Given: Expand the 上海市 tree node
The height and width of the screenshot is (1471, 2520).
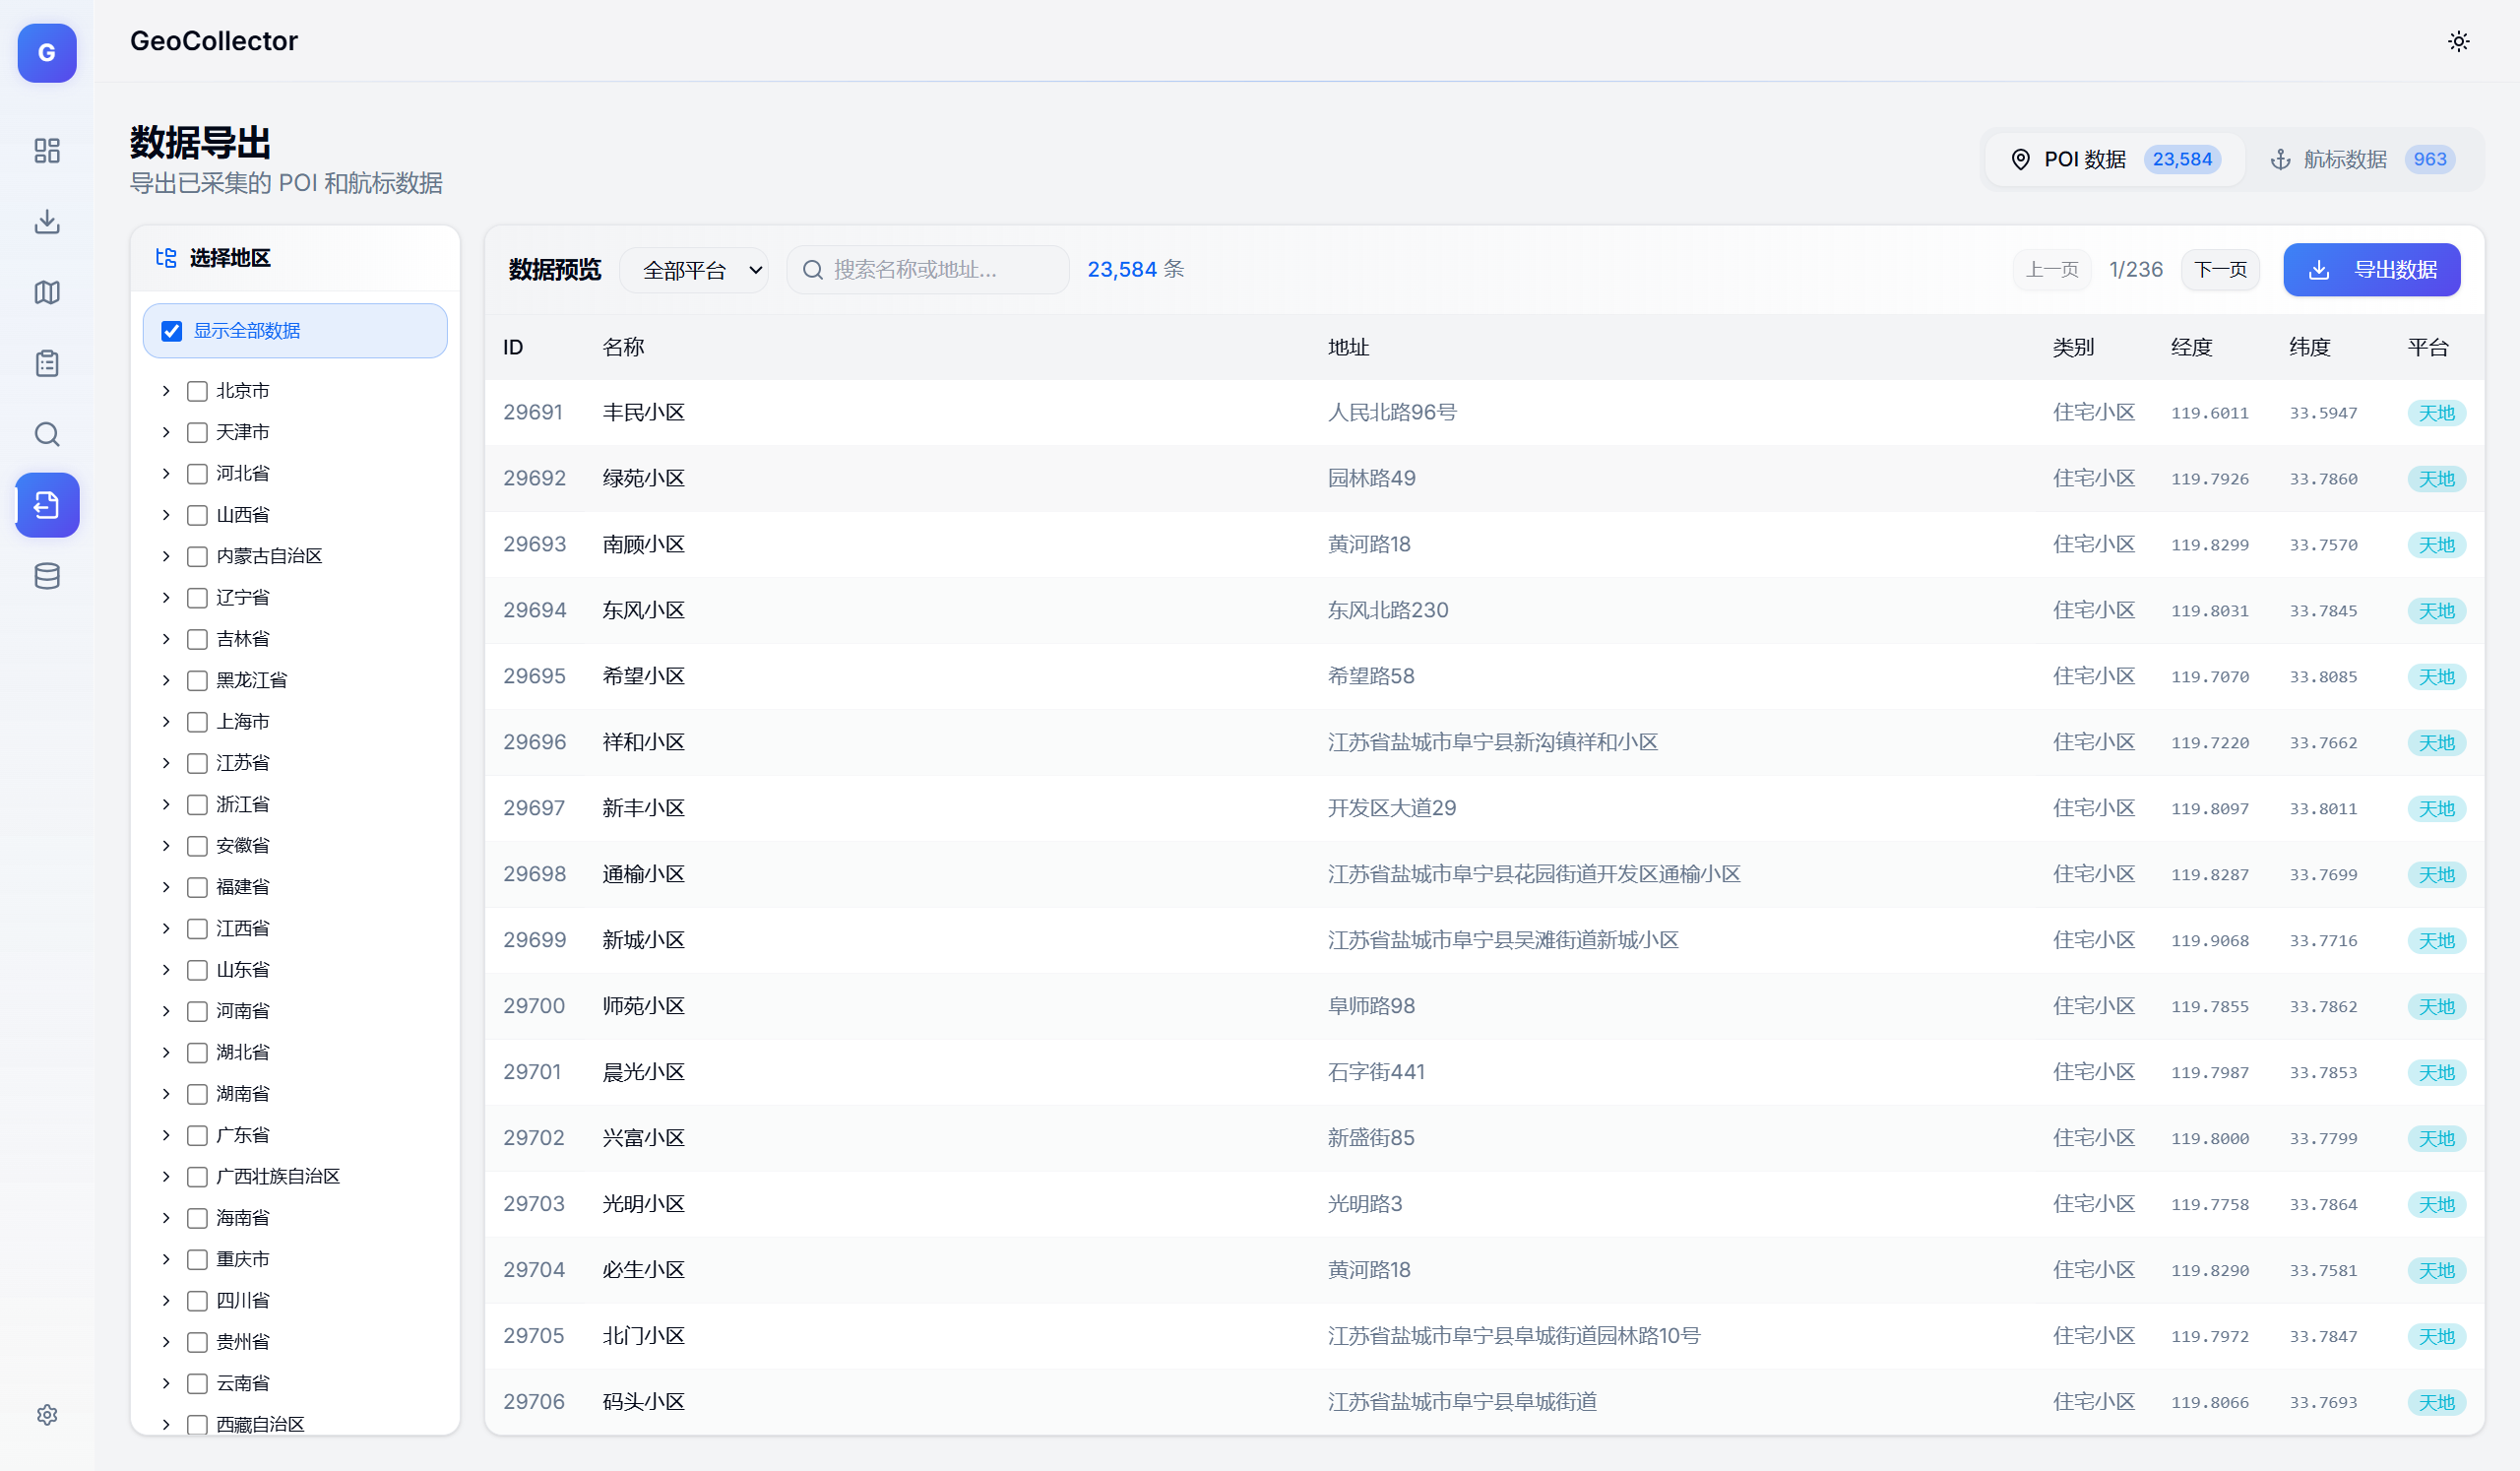Looking at the screenshot, I should click(x=166, y=722).
